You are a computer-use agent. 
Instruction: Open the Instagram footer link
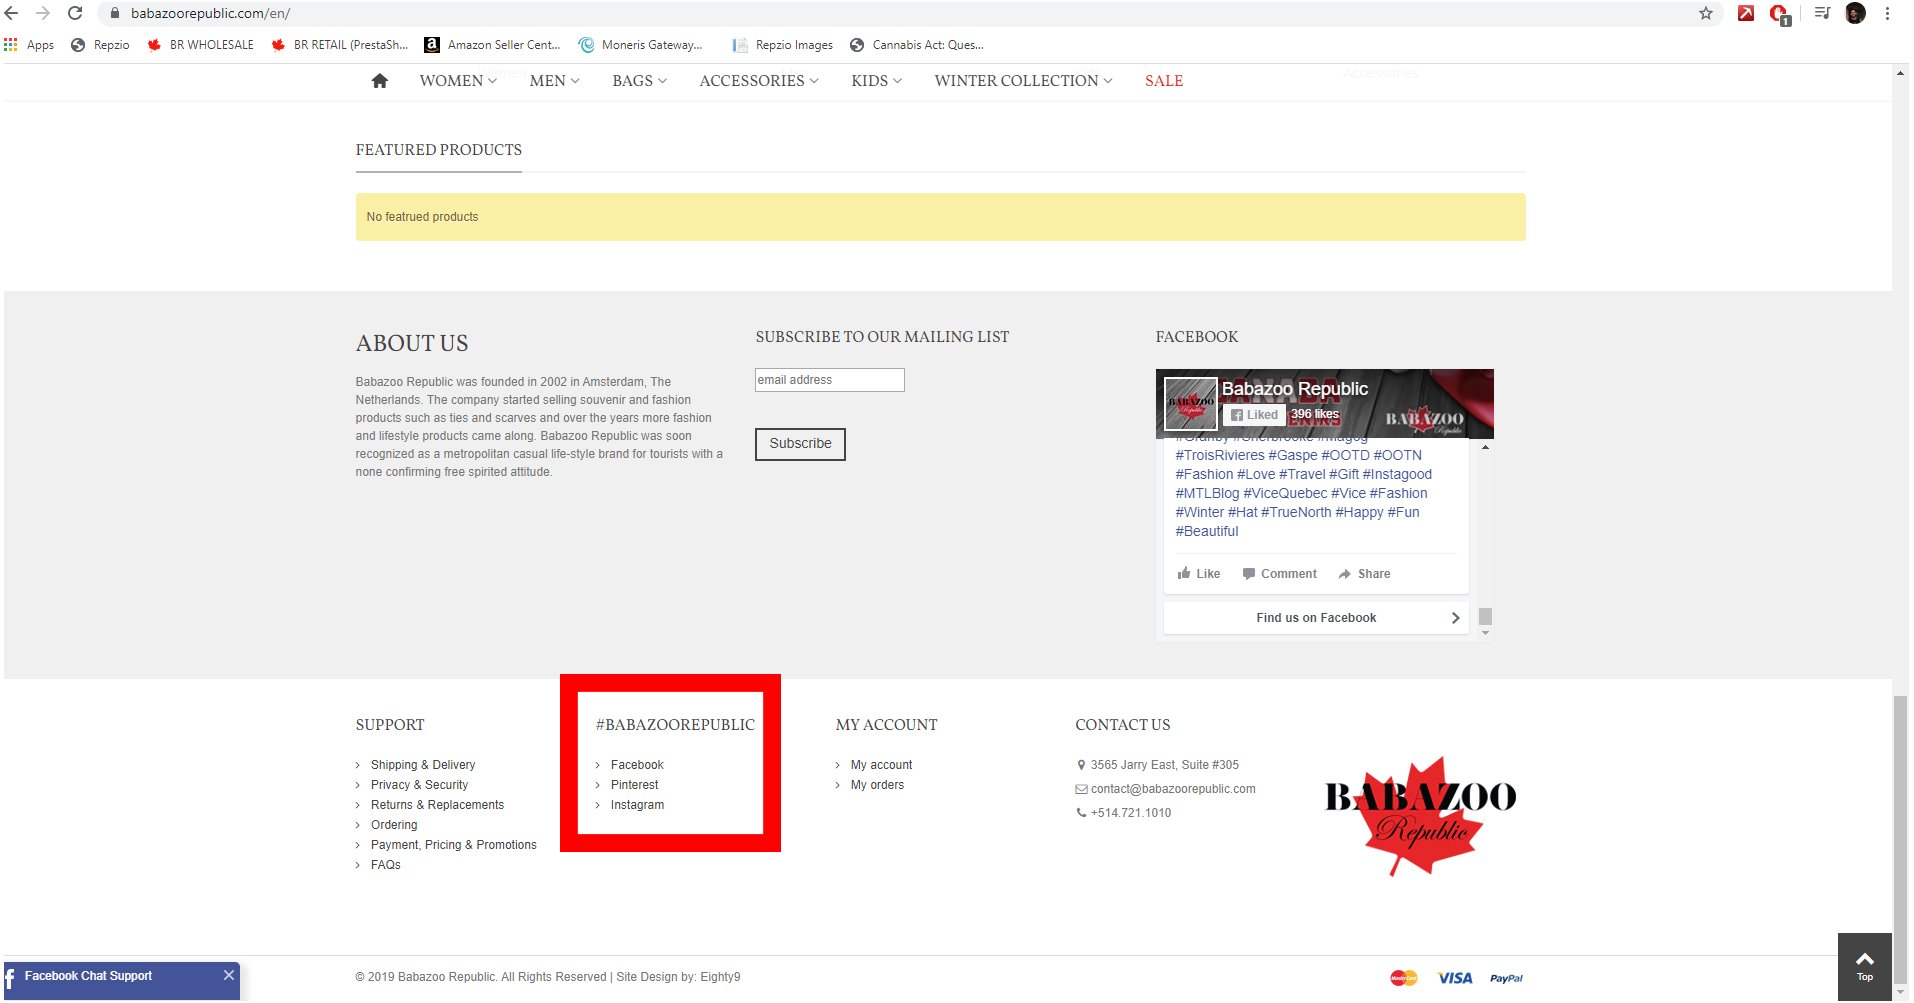coord(637,805)
